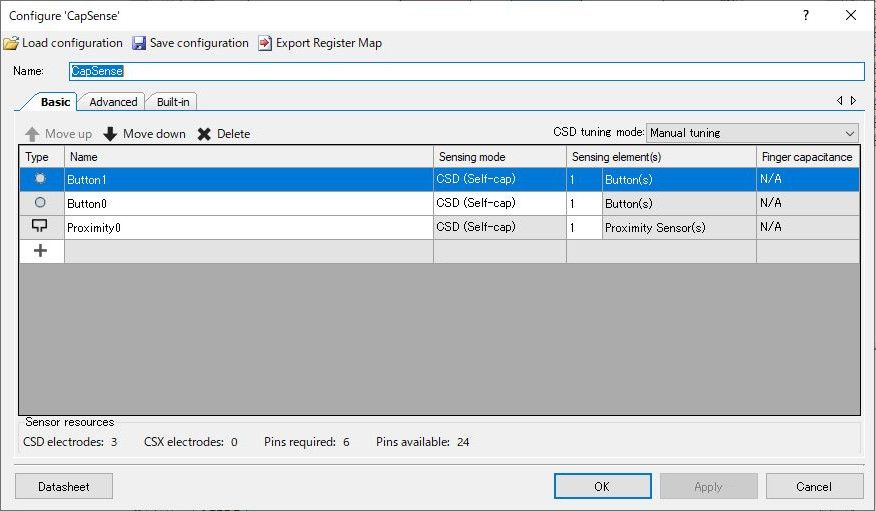Image resolution: width=876 pixels, height=511 pixels.
Task: Click Button0 row Button(s) cell
Action: click(679, 203)
